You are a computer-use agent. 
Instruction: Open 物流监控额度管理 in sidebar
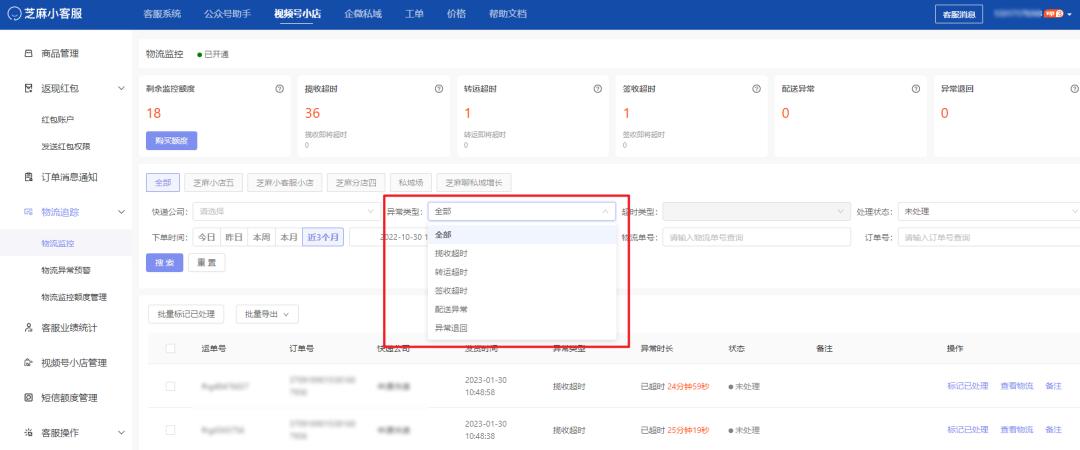coord(74,297)
